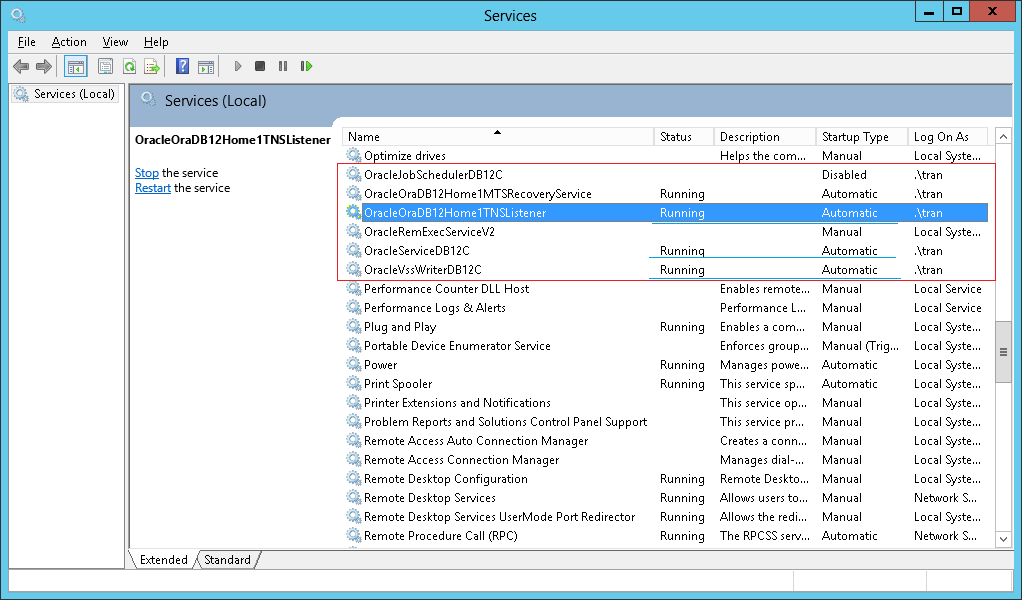
Task: Click 'The RPCSS serv...' description cell
Action: coord(765,536)
